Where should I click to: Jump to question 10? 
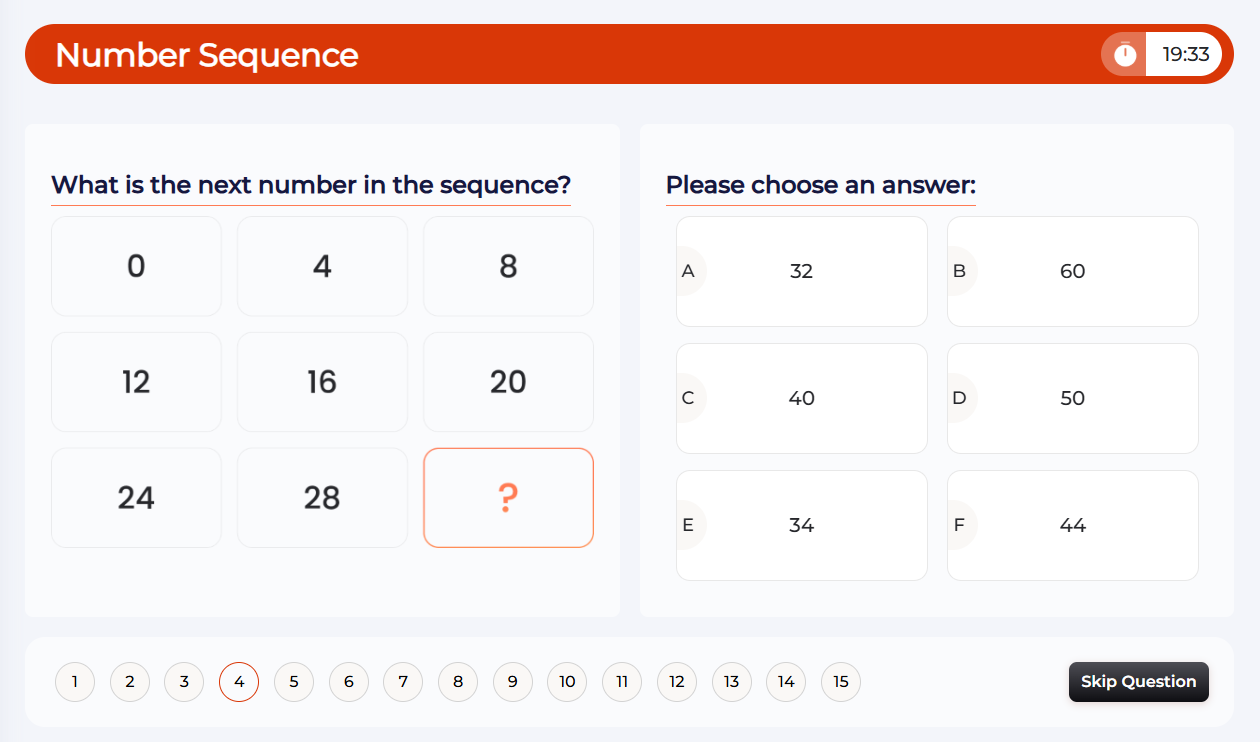click(567, 682)
